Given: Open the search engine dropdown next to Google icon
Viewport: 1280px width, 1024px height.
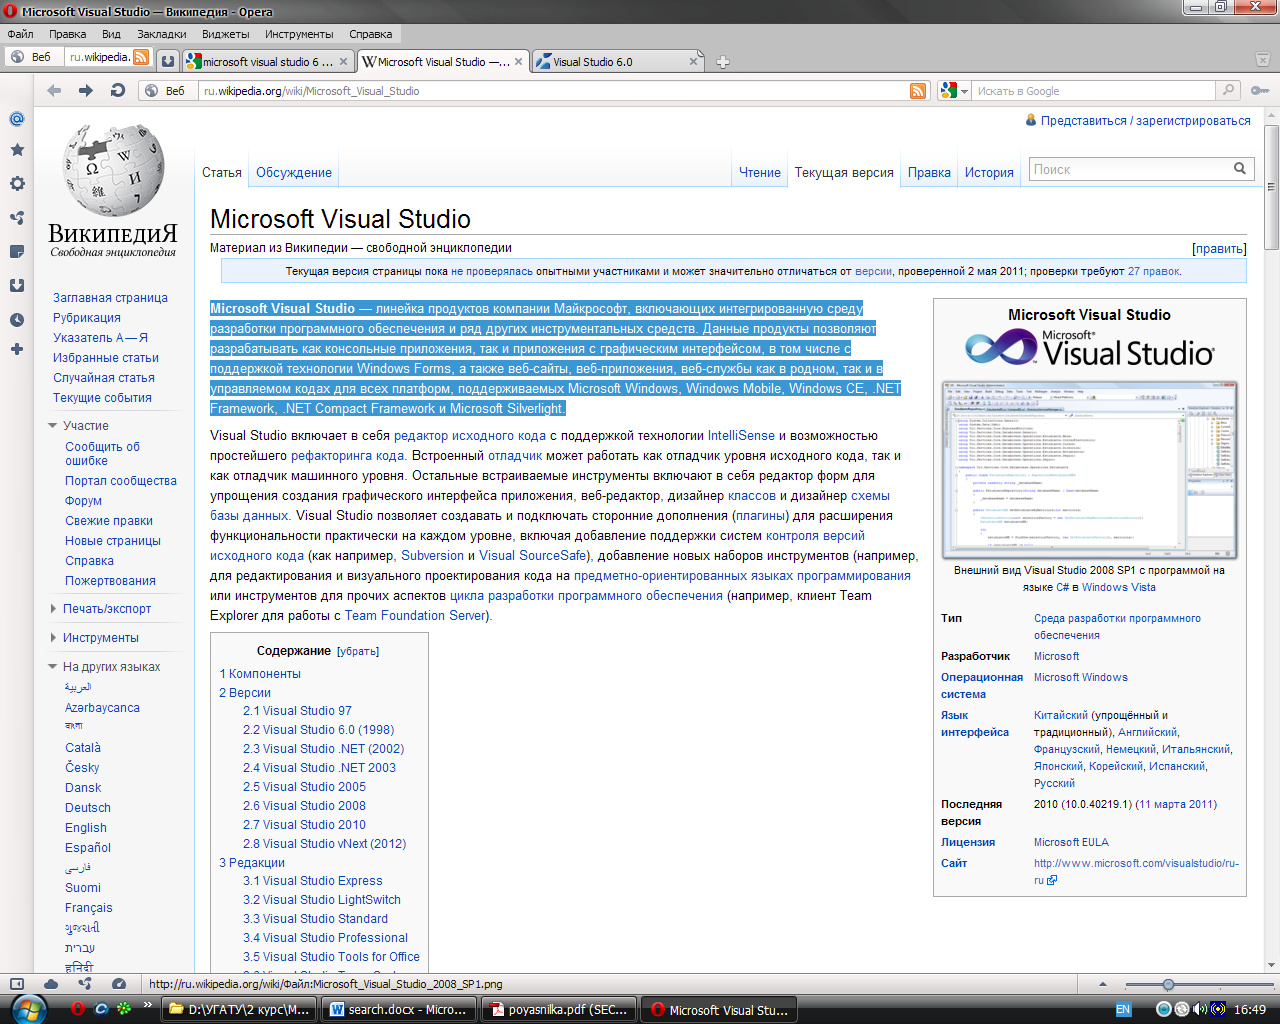Looking at the screenshot, I should tap(964, 91).
